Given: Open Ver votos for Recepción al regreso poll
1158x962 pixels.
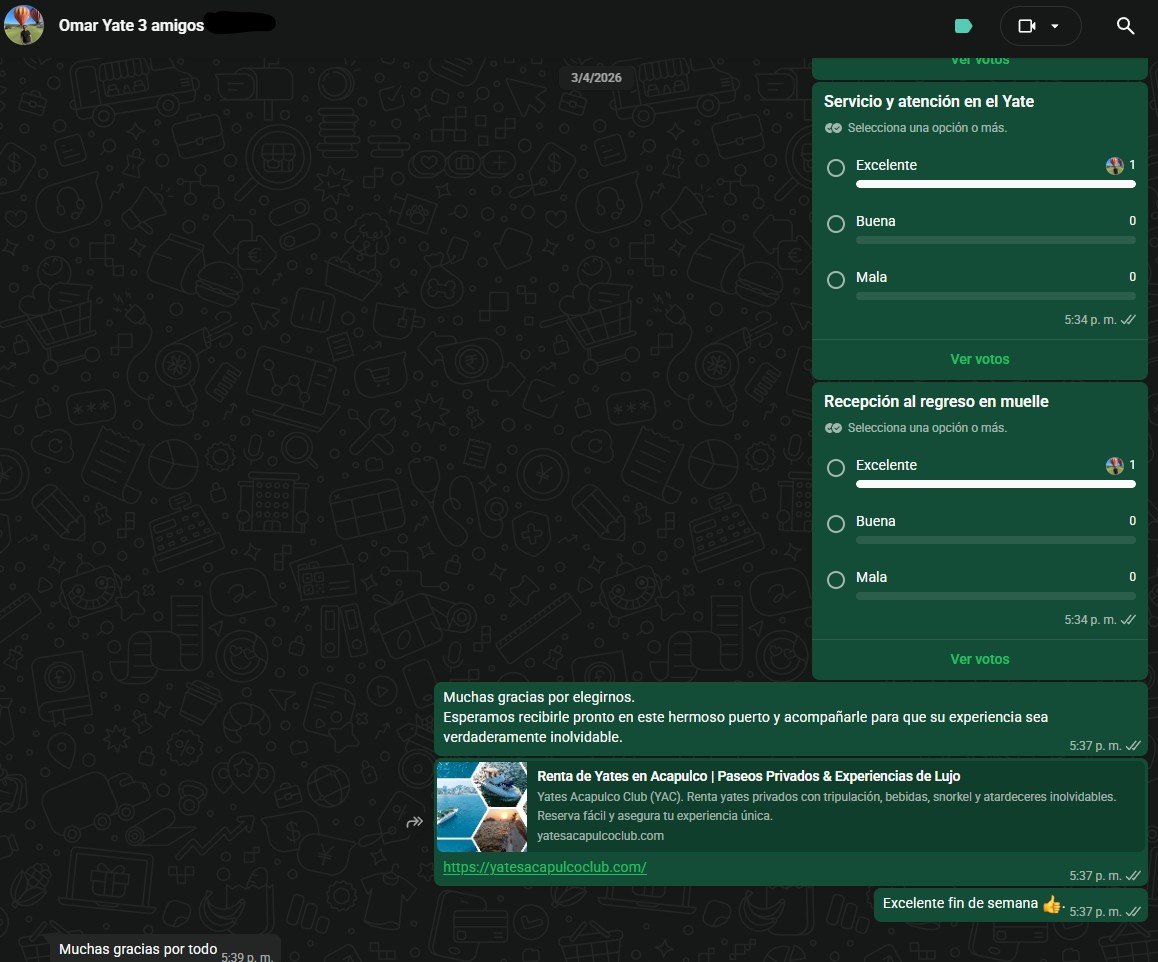Looking at the screenshot, I should tap(979, 659).
